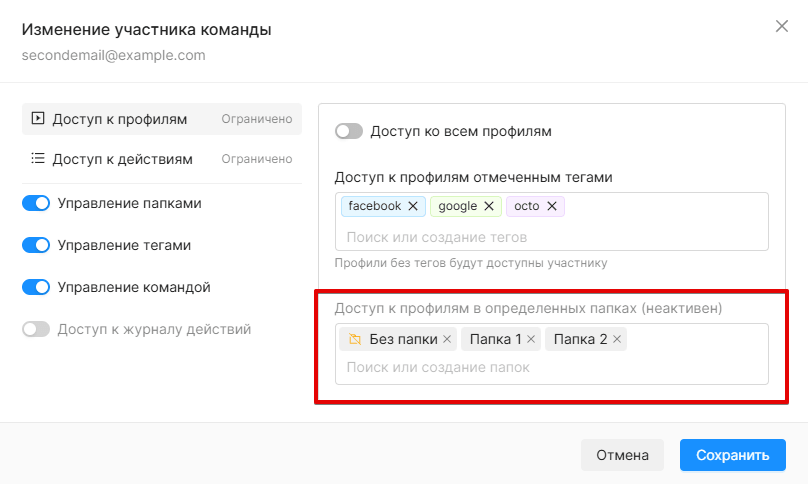Image resolution: width=808 pixels, height=484 pixels.
Task: Remove the Папка 2 folder chip
Action: [x=617, y=339]
